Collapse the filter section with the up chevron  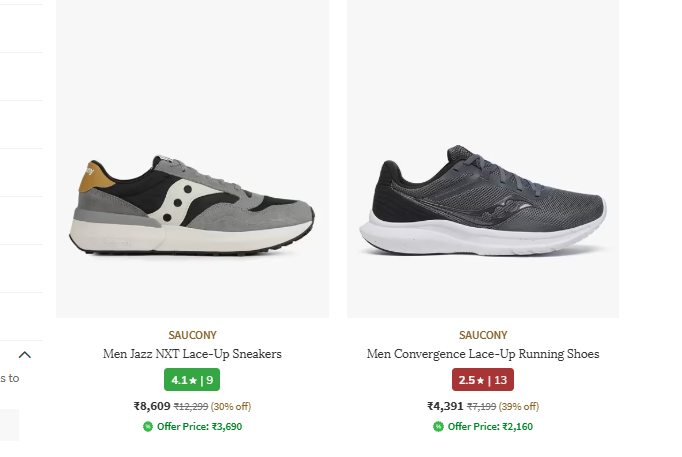pyautogui.click(x=25, y=354)
